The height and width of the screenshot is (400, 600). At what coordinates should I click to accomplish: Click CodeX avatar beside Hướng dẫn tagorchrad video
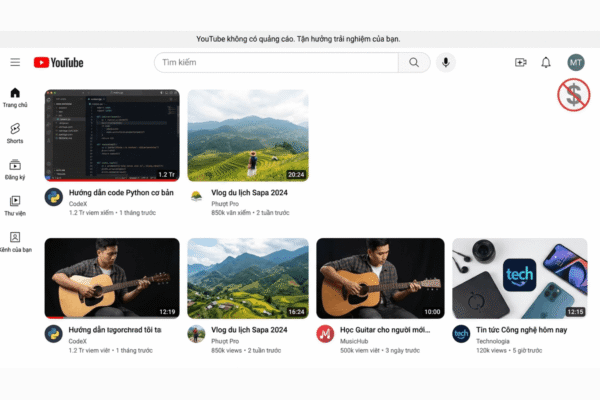54,334
